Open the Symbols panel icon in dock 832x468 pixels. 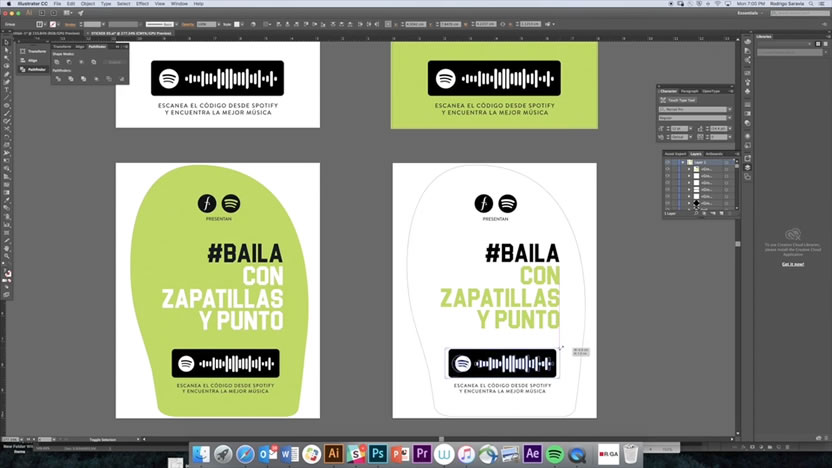coord(748,91)
